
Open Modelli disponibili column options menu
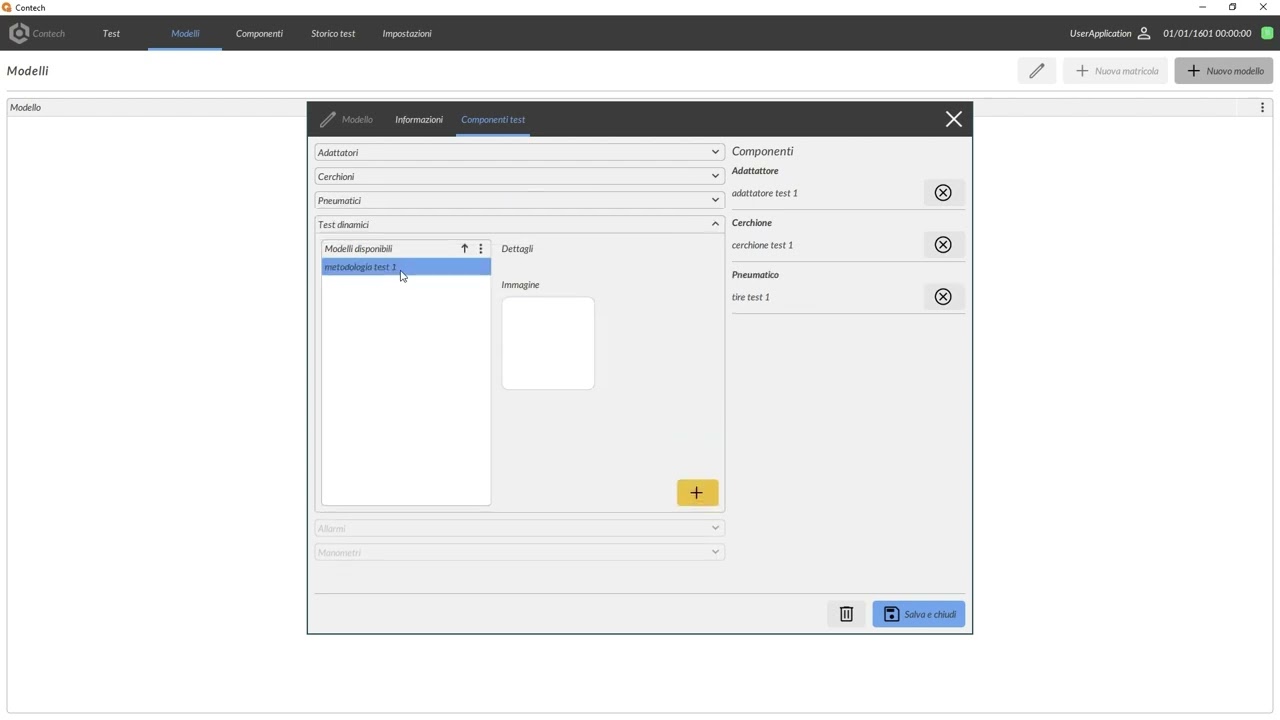point(481,248)
